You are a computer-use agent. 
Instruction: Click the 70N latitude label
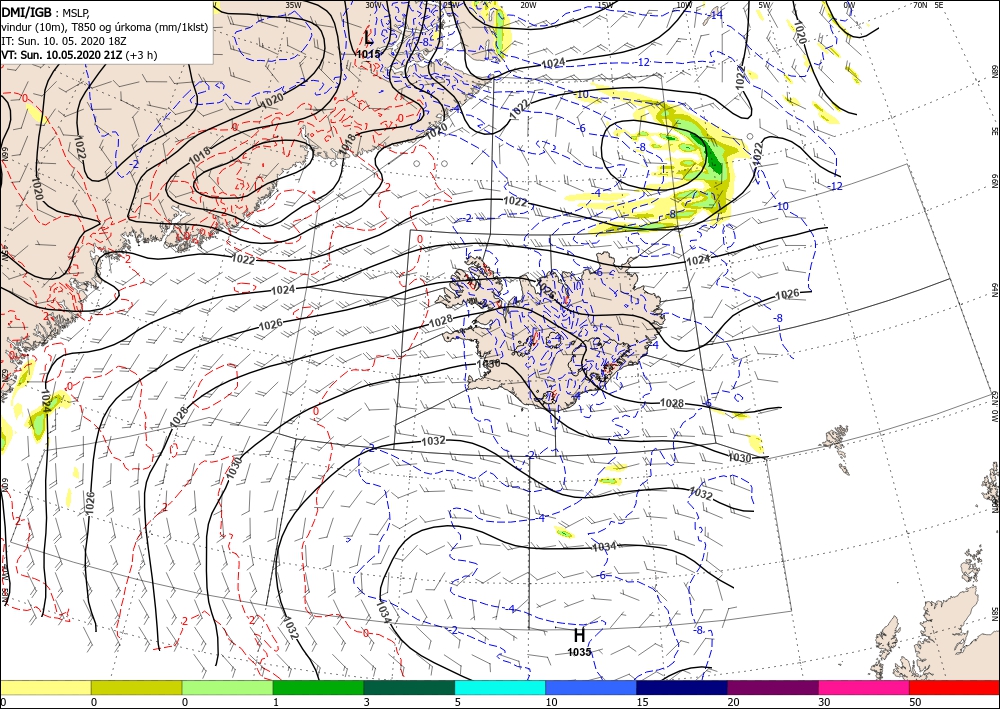(920, 5)
